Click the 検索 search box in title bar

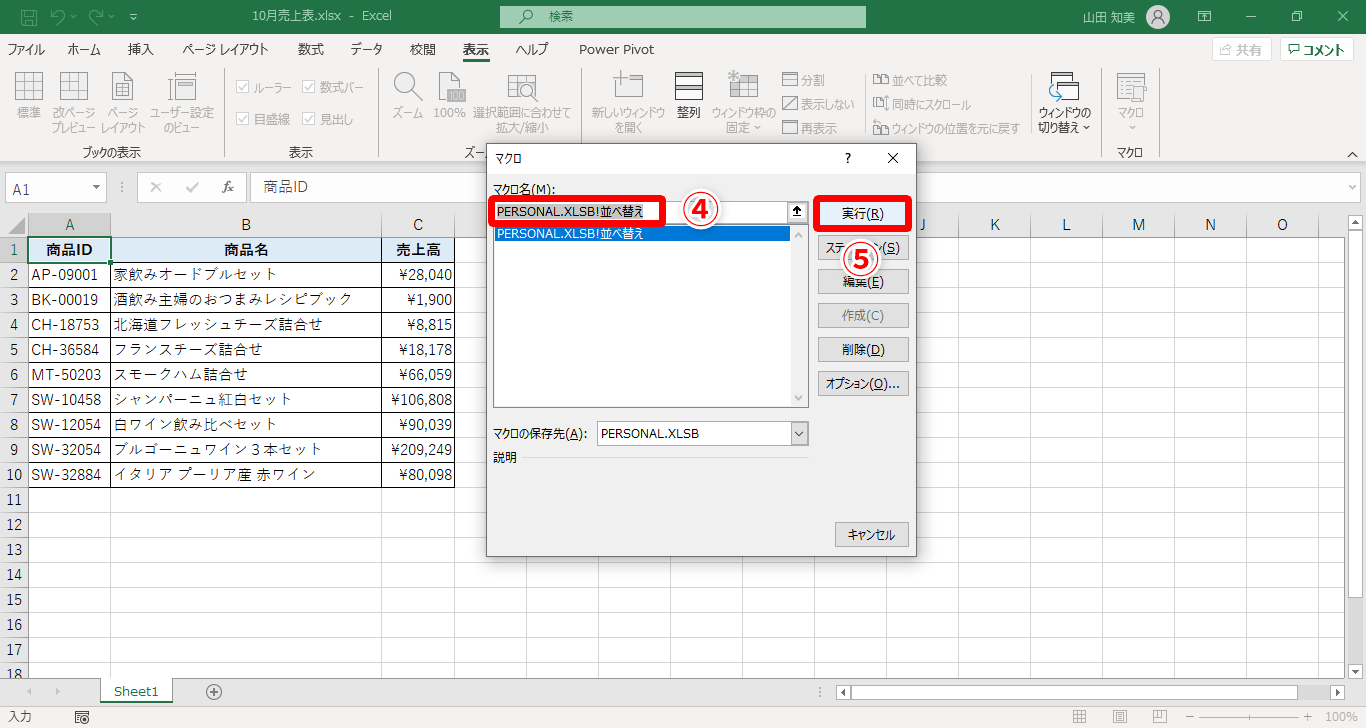(683, 17)
